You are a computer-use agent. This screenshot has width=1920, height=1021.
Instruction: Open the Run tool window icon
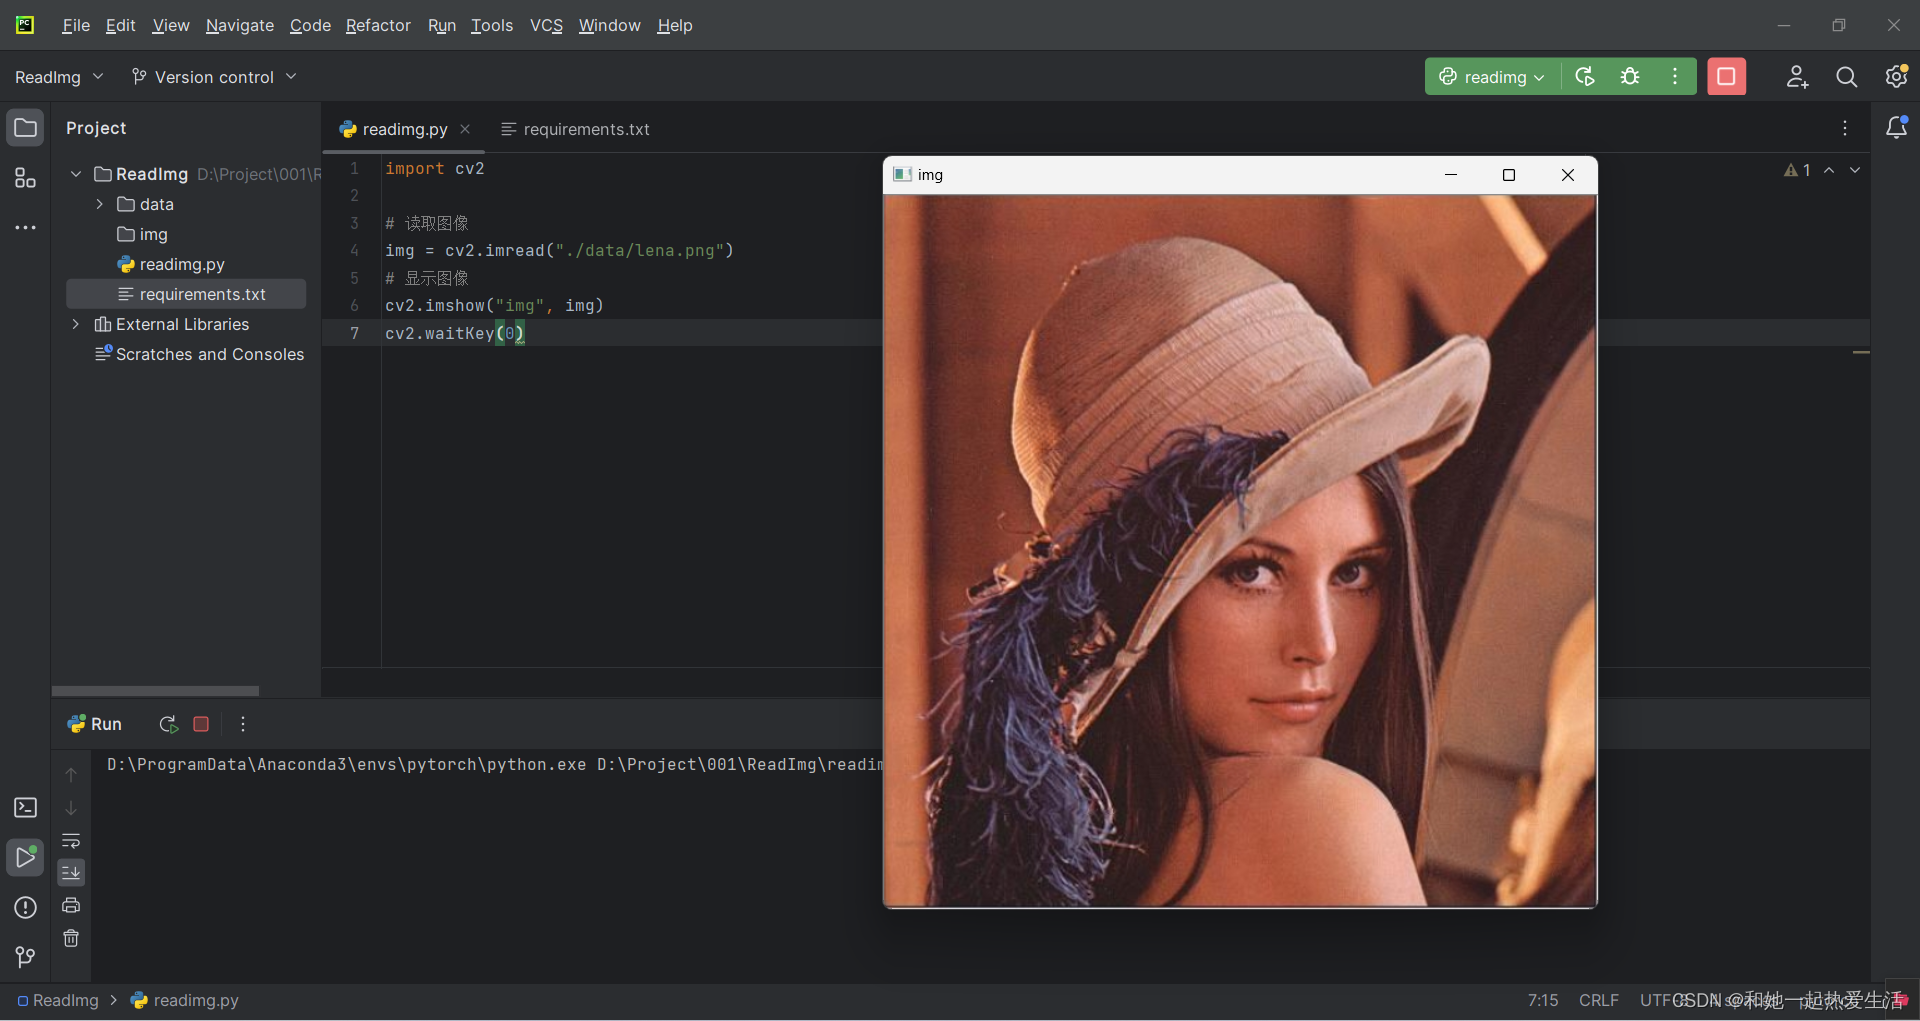[25, 857]
